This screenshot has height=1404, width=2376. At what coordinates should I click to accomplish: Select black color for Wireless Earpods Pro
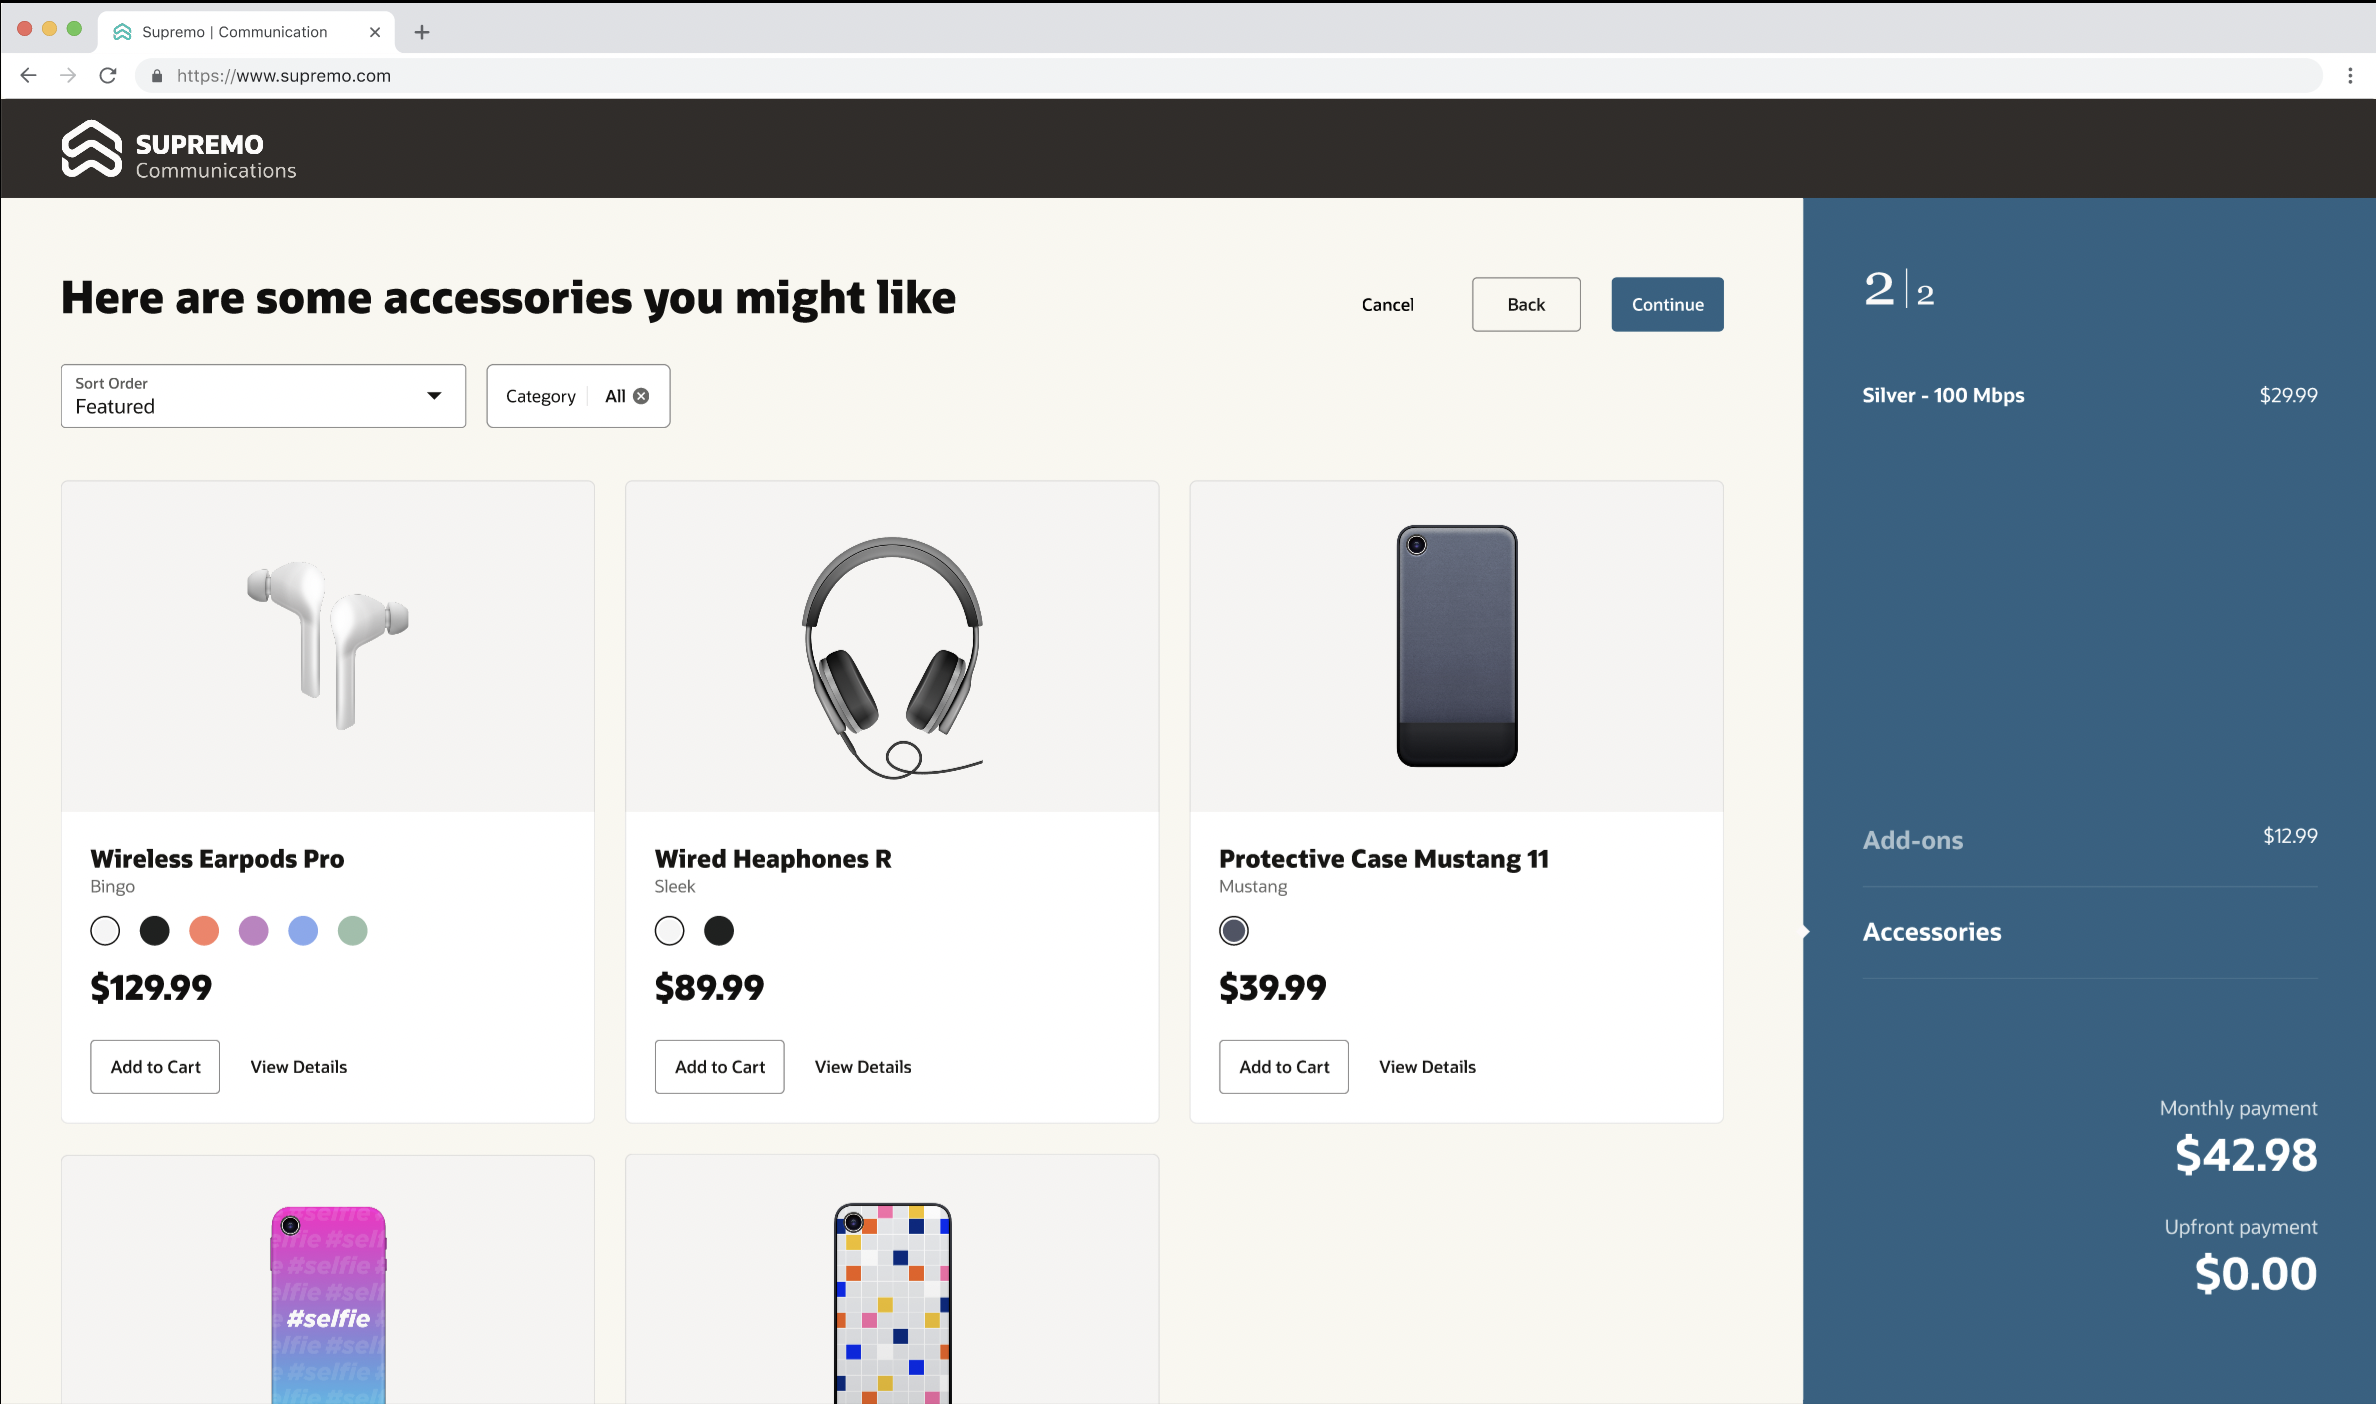coord(154,931)
